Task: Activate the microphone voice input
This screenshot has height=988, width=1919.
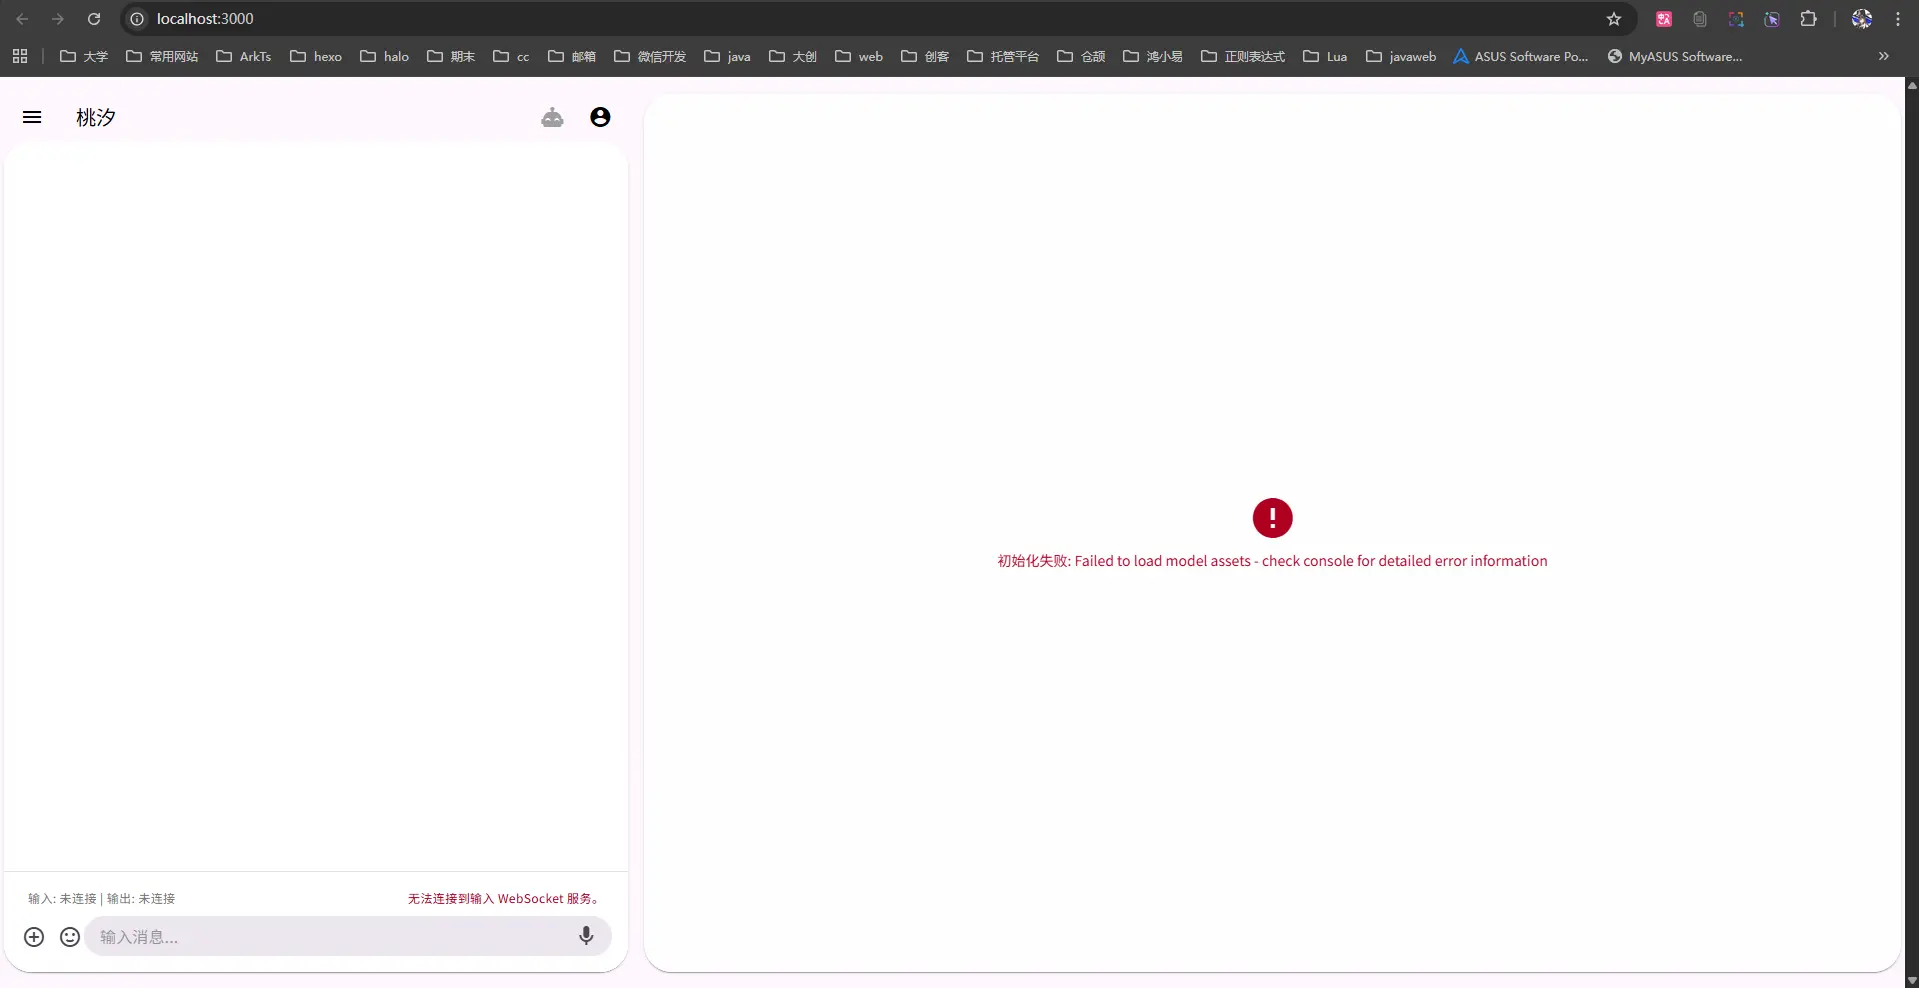Action: pyautogui.click(x=586, y=936)
